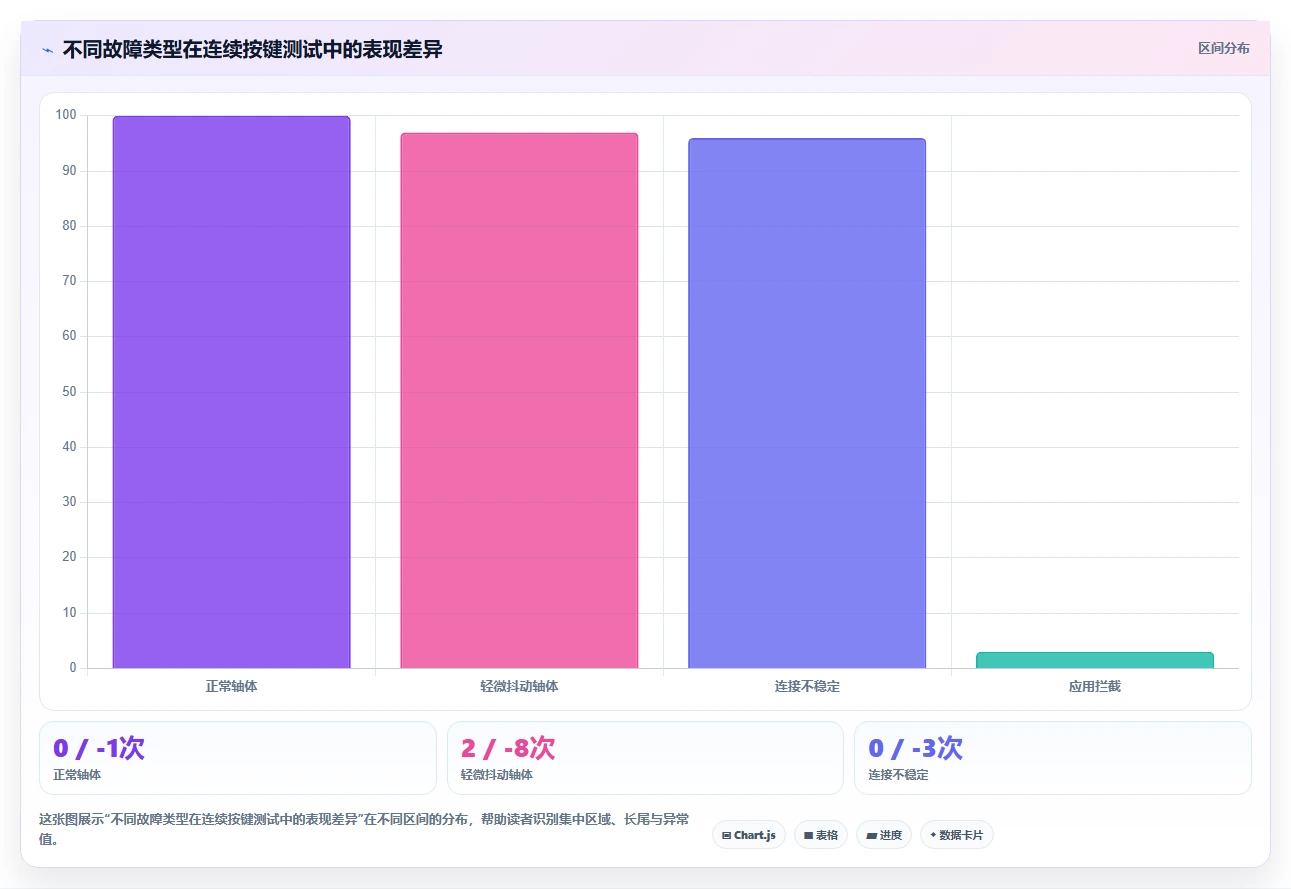Image resolution: width=1291 pixels, height=889 pixels.
Task: Click the description paragraph below the cards
Action: 364,830
